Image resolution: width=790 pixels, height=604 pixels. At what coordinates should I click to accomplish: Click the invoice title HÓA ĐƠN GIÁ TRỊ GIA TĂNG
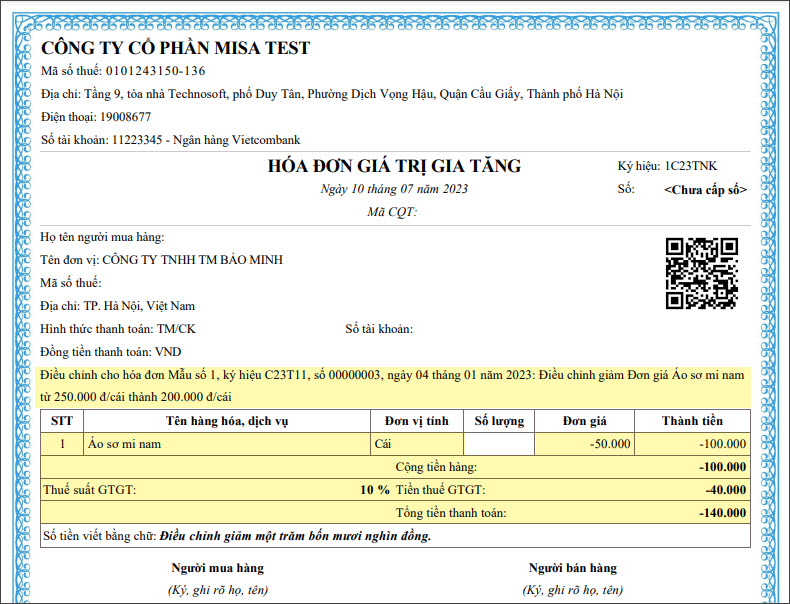394,166
